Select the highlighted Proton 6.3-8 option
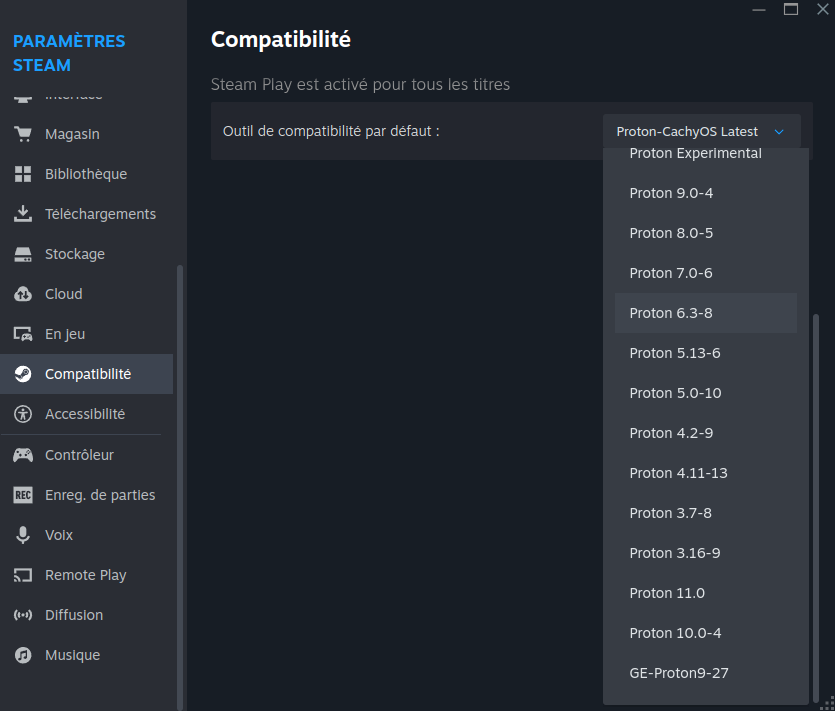Screen dimensions: 835x711 coord(706,313)
